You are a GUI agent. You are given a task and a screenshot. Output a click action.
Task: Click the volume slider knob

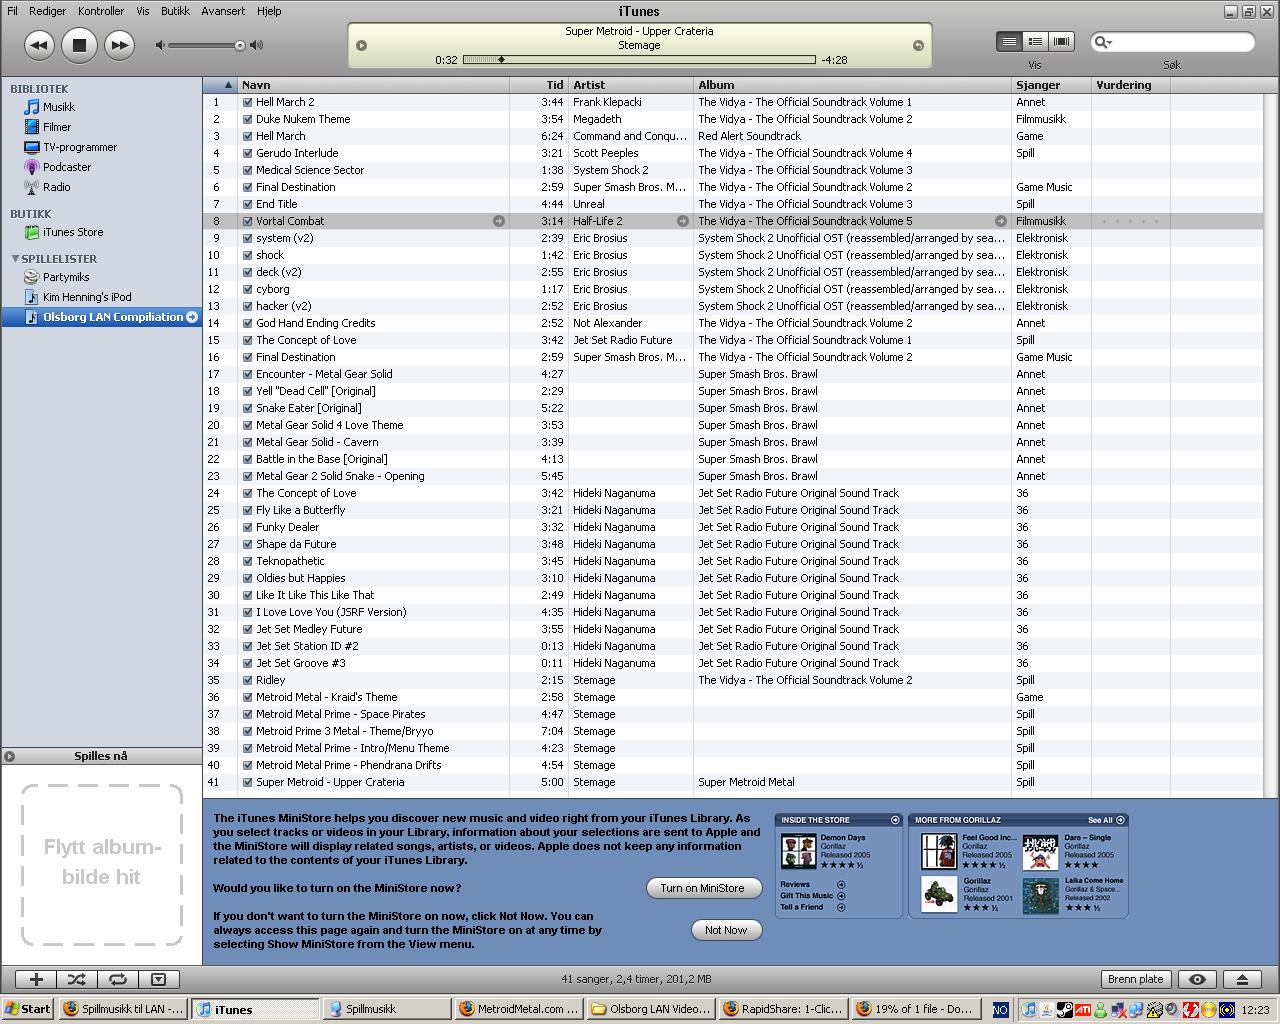(x=240, y=45)
